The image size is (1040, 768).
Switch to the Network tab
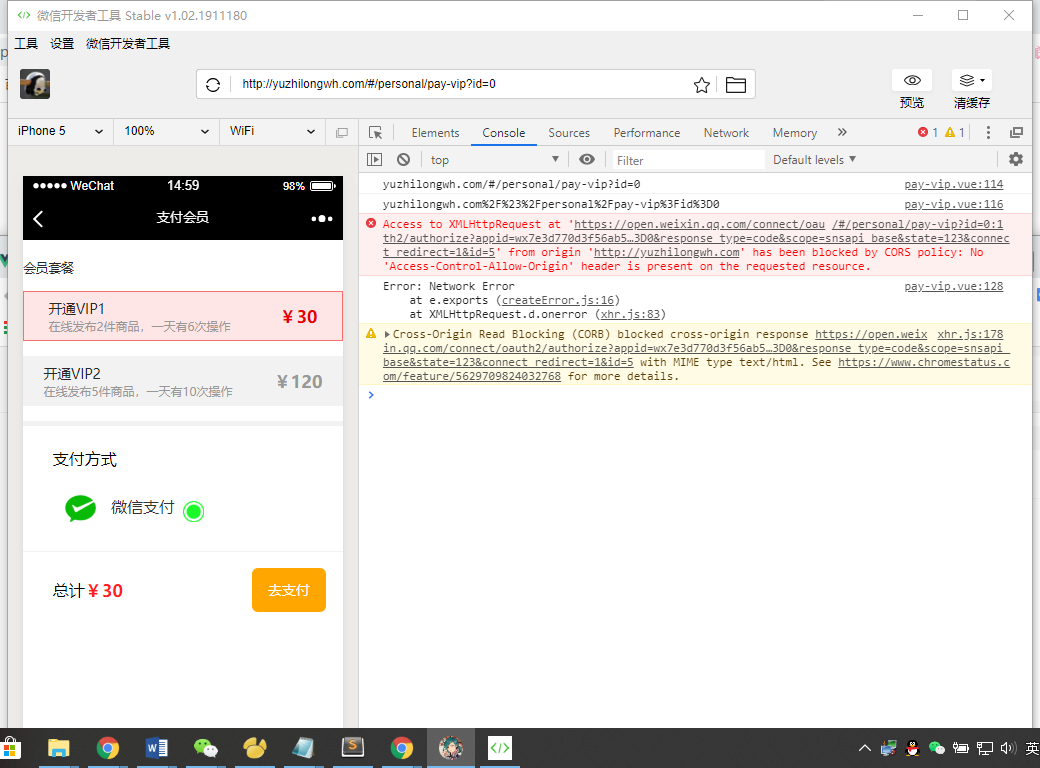coord(726,133)
